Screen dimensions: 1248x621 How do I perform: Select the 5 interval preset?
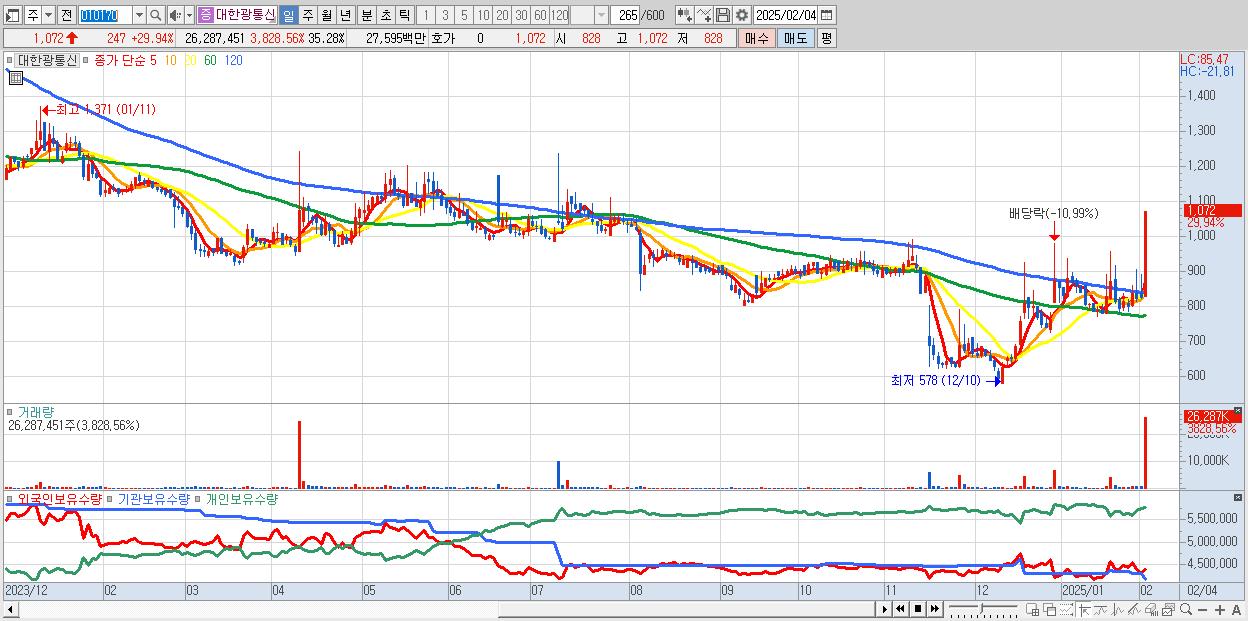point(464,15)
